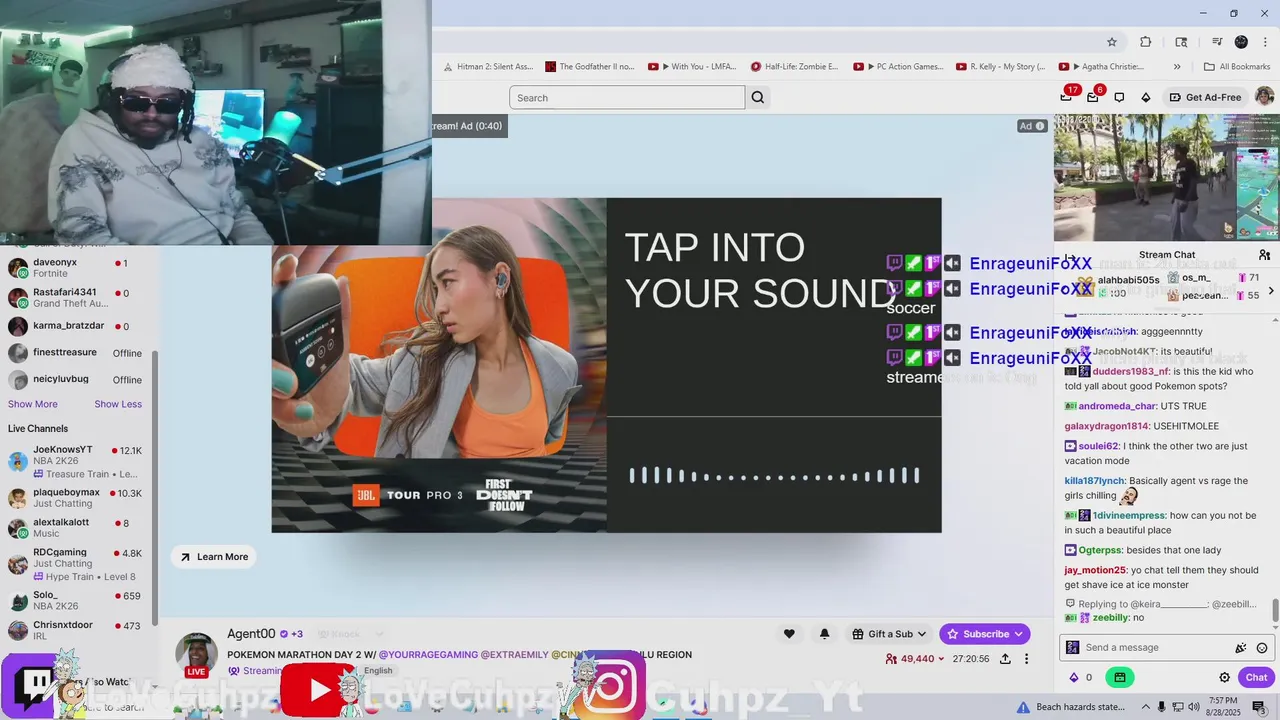Viewport: 1280px width, 720px height.
Task: Open the media controls icon in the browser toolbar
Action: pyautogui.click(x=1217, y=42)
